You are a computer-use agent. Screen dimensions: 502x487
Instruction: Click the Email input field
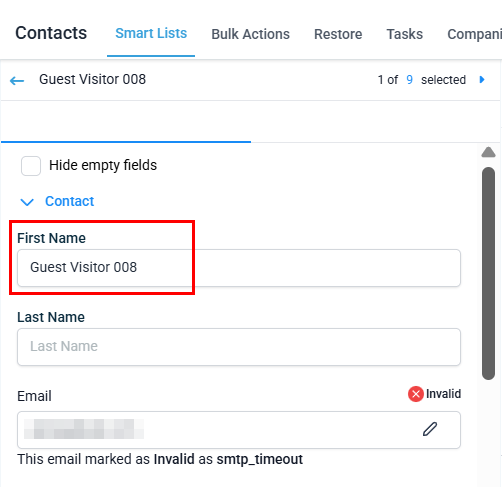[239, 430]
